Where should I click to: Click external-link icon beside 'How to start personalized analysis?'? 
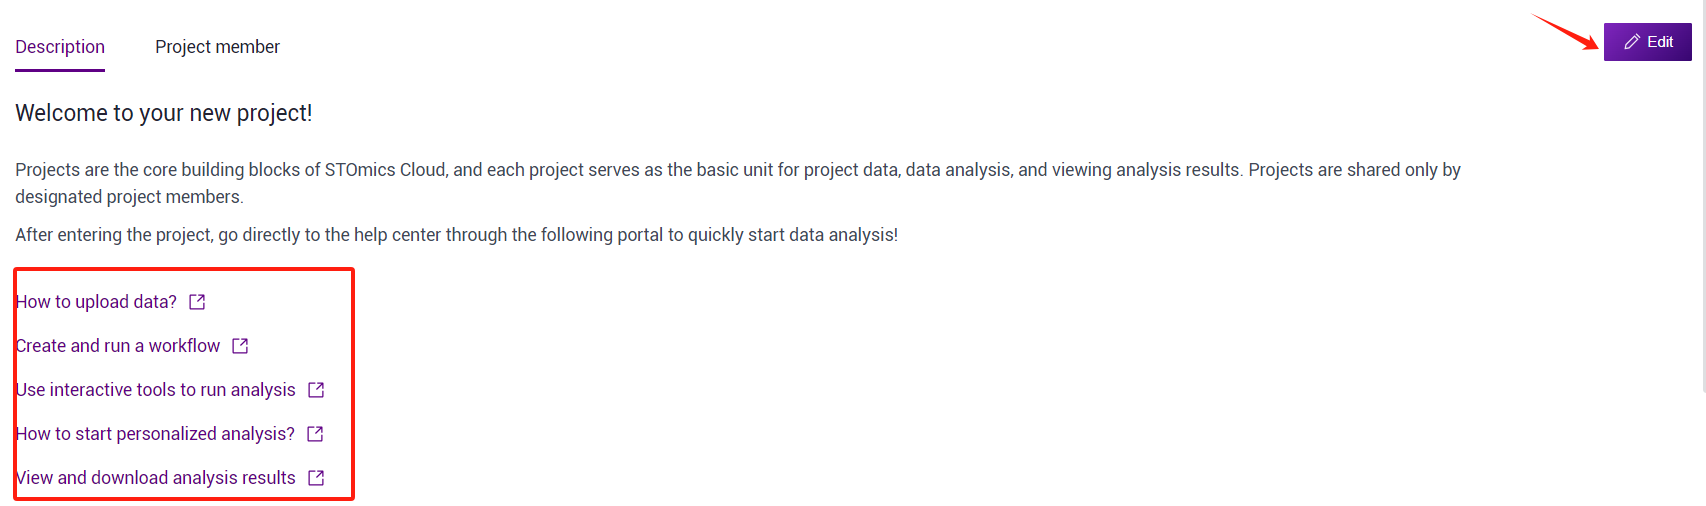[x=315, y=434]
